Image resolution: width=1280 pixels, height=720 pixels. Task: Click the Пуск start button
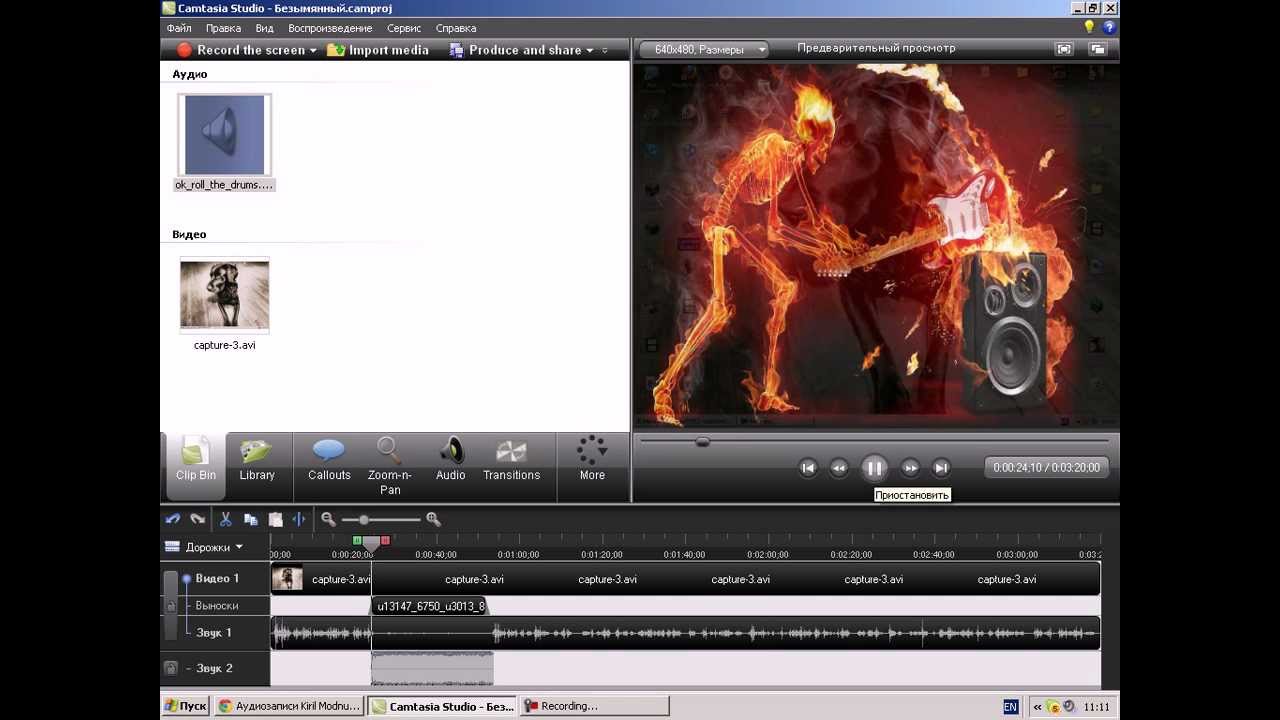(186, 706)
